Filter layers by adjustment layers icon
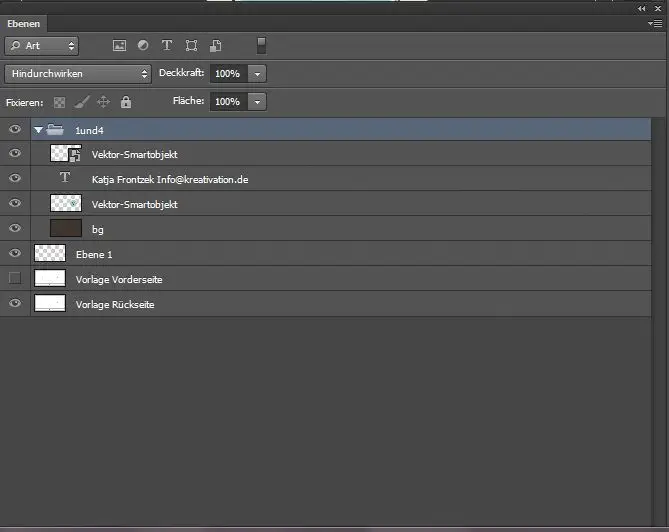Image resolution: width=669 pixels, height=532 pixels. pos(143,45)
